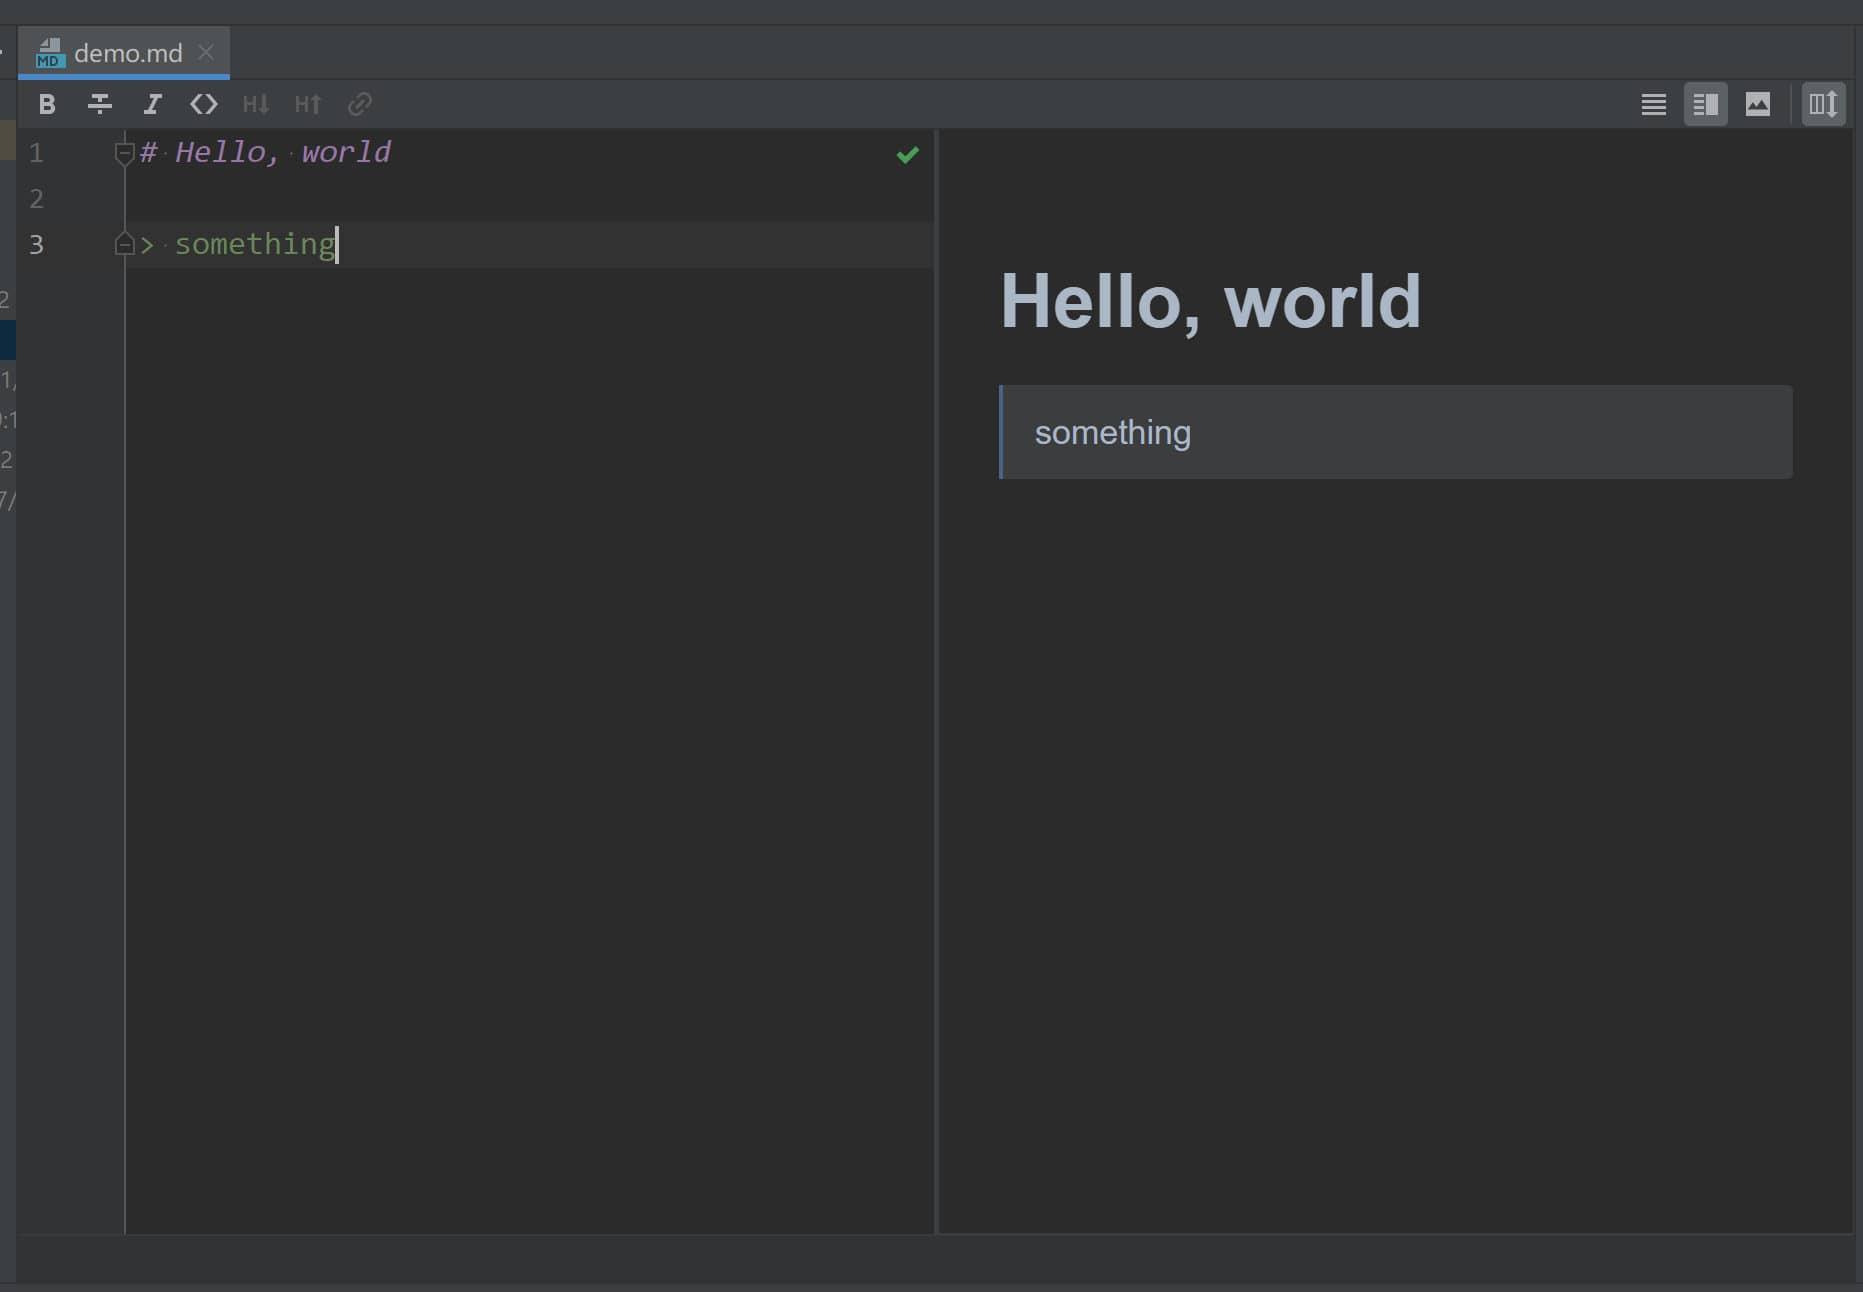Click the something blockquote in the preview pane
The image size is (1863, 1292).
click(x=1112, y=432)
